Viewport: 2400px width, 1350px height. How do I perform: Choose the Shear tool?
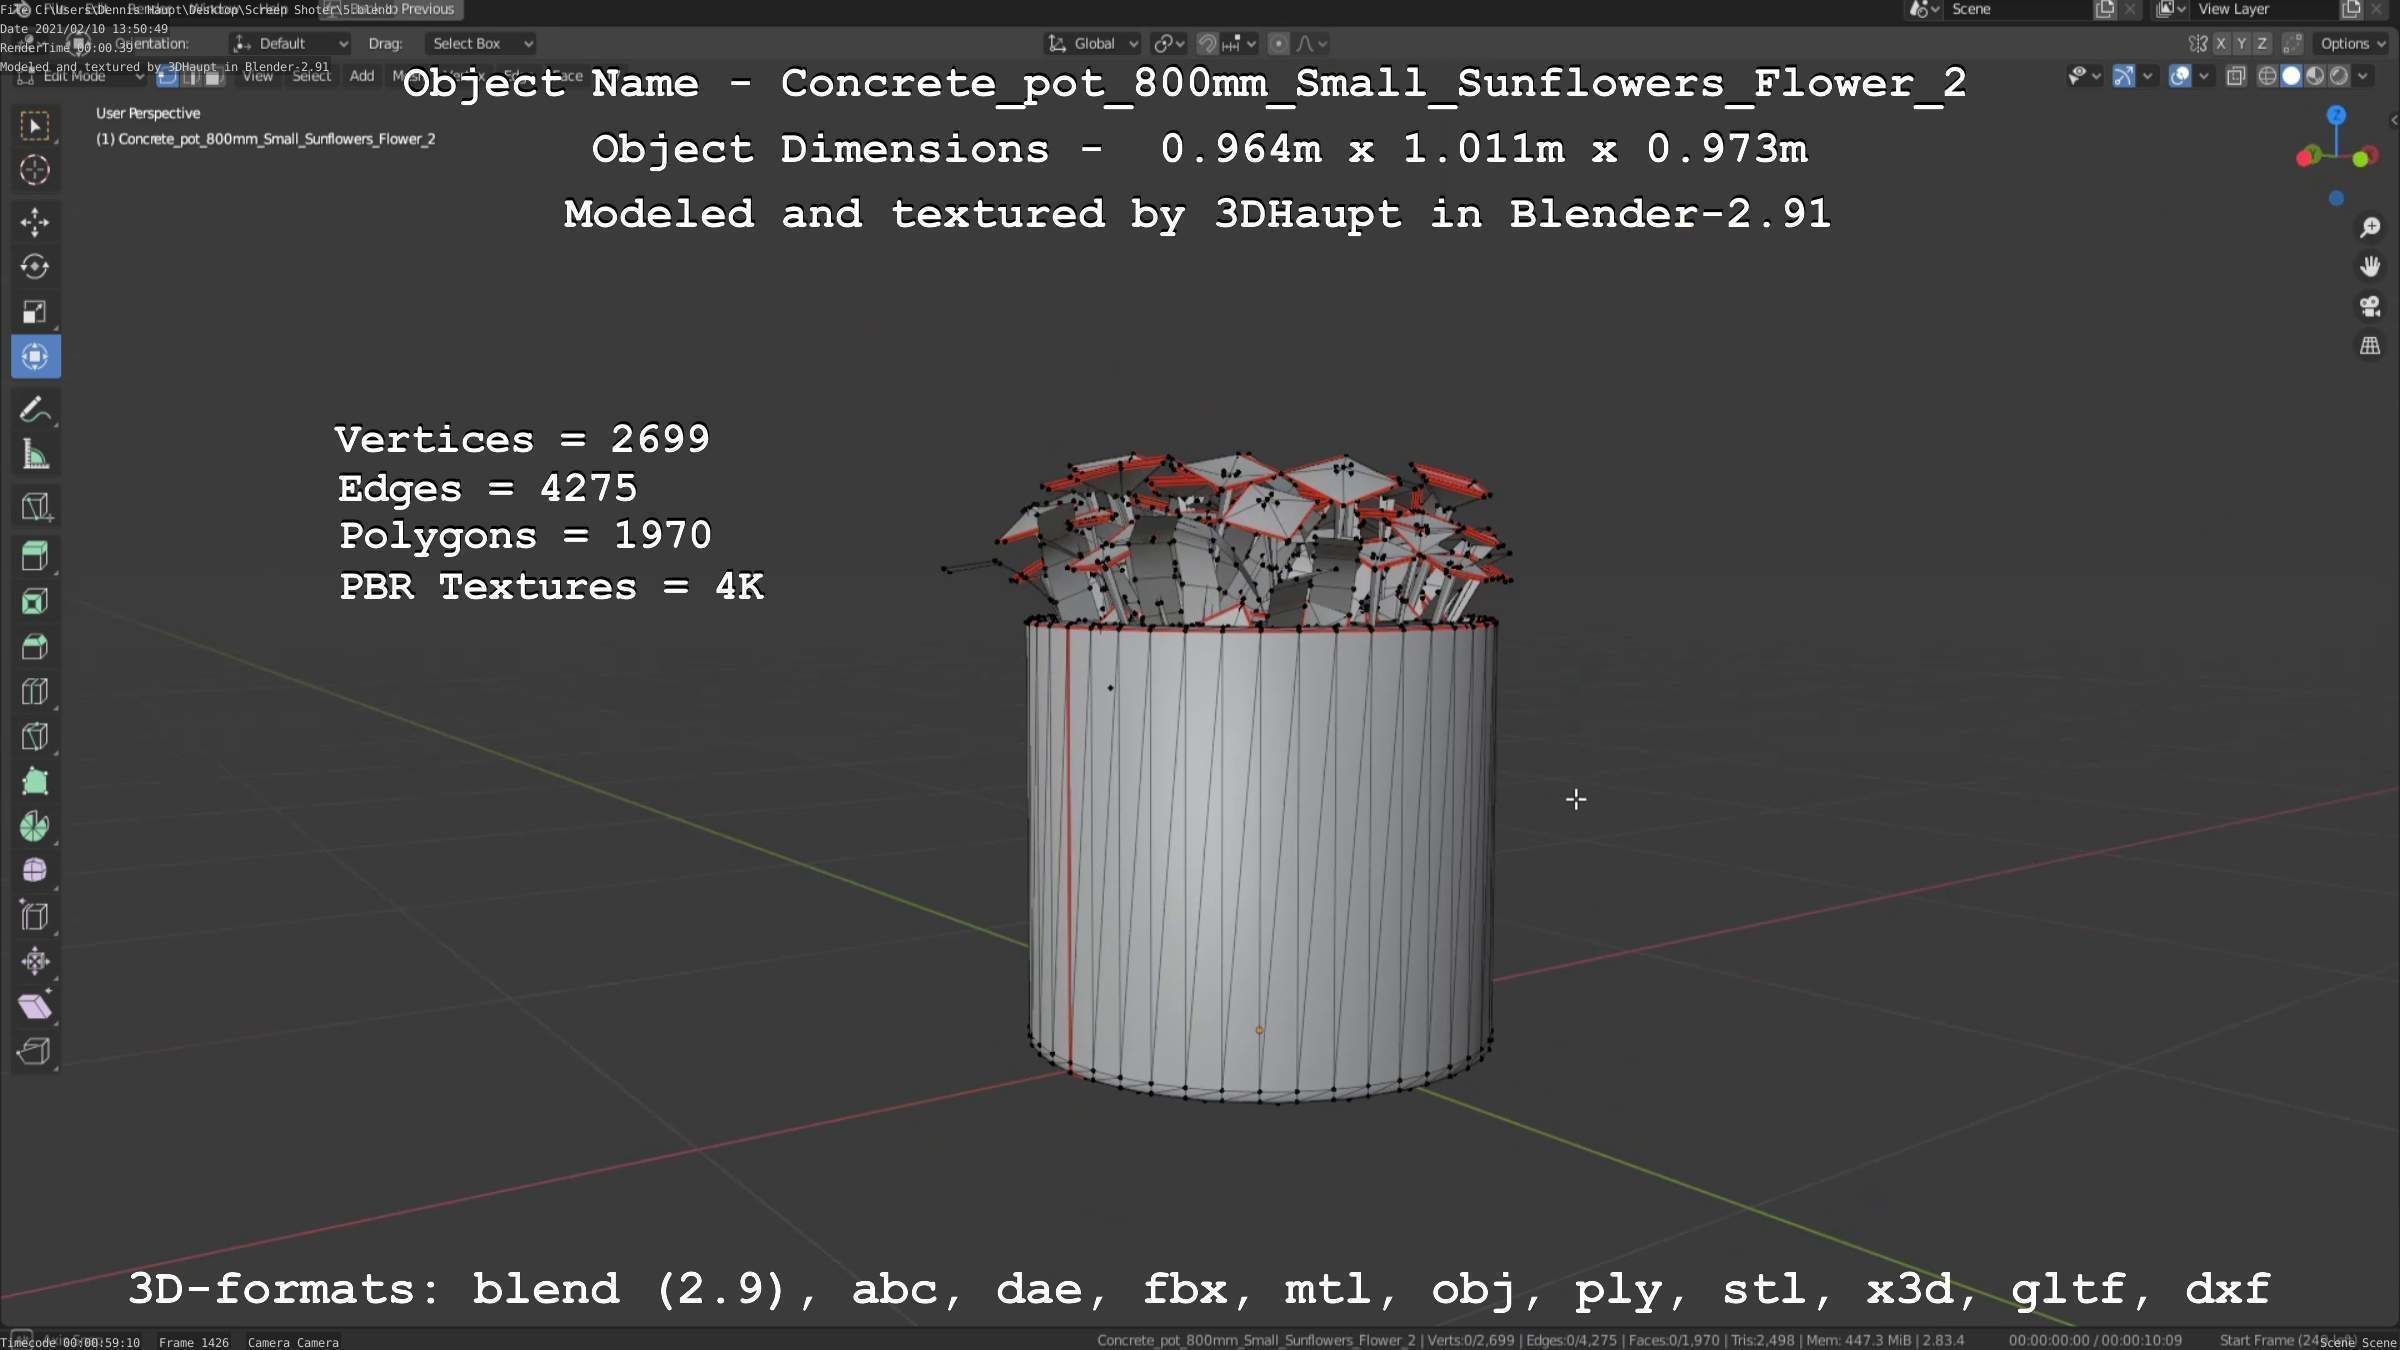[x=35, y=1006]
